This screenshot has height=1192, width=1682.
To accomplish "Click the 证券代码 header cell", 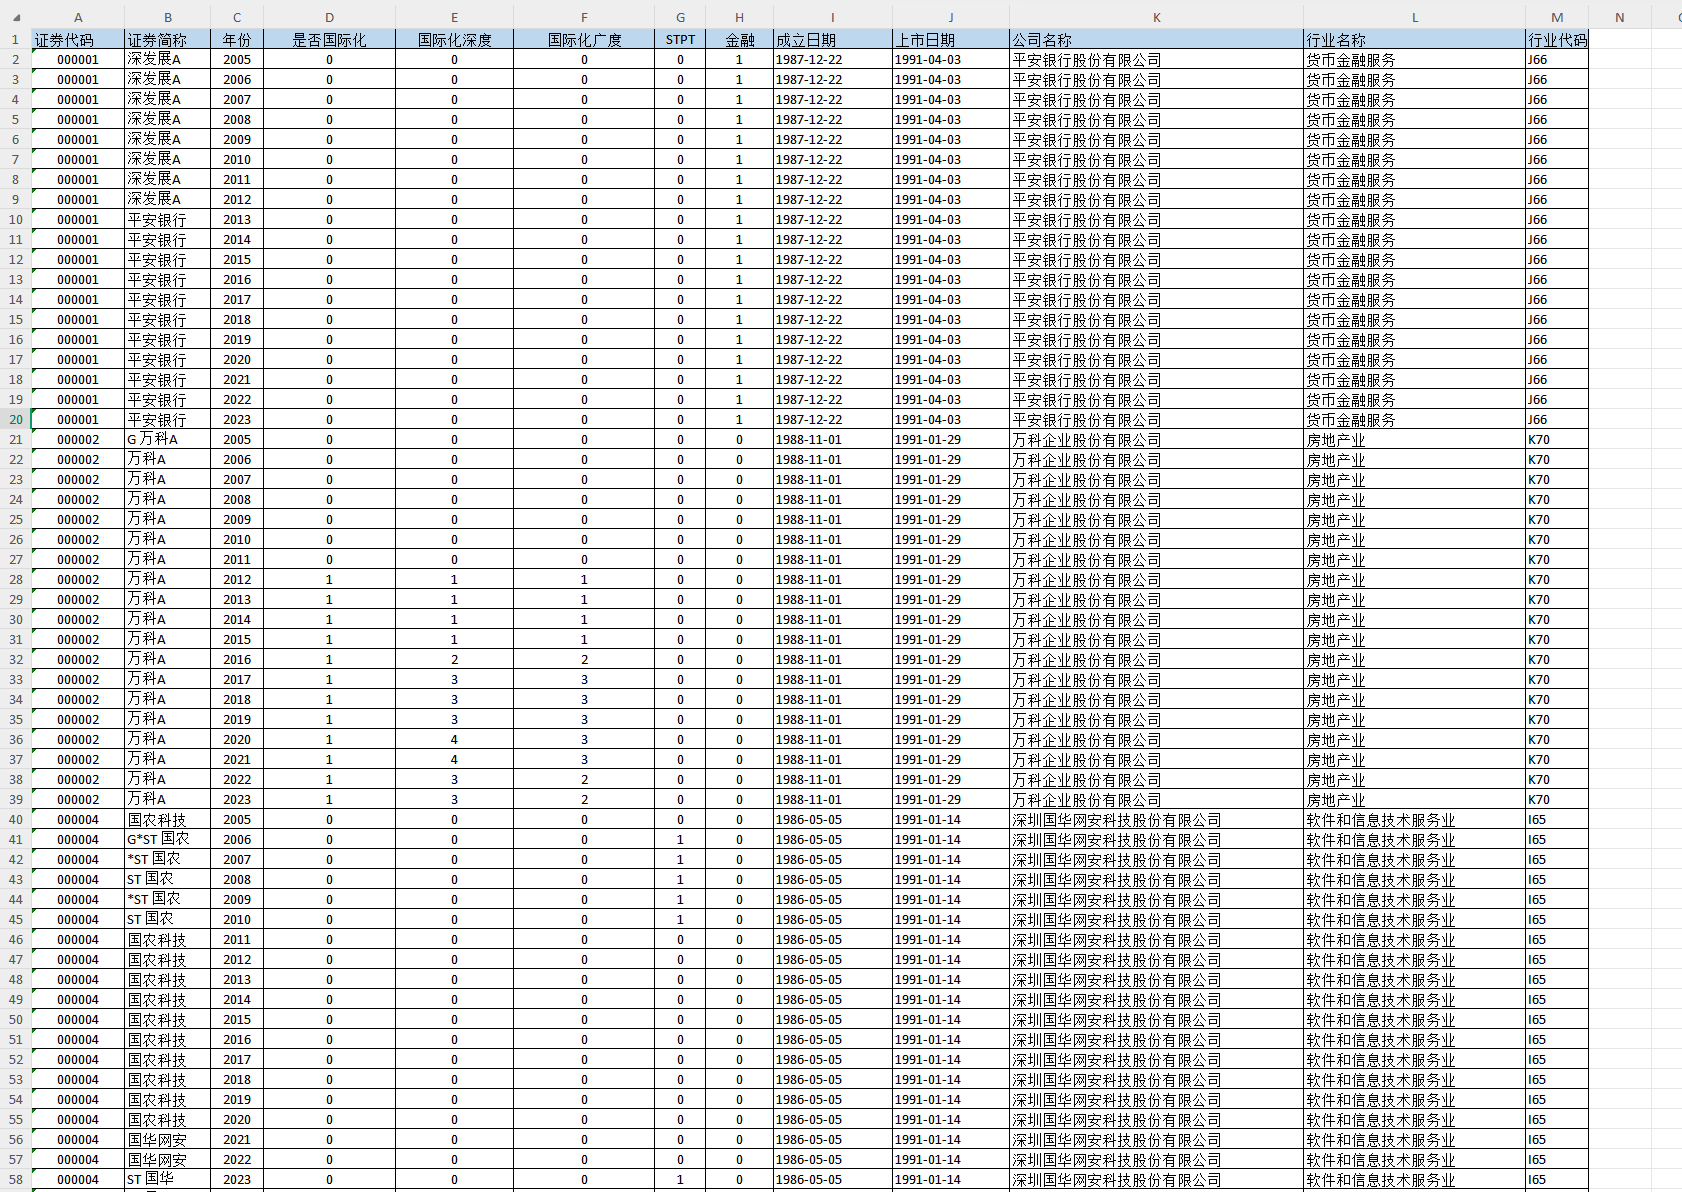I will (x=78, y=40).
